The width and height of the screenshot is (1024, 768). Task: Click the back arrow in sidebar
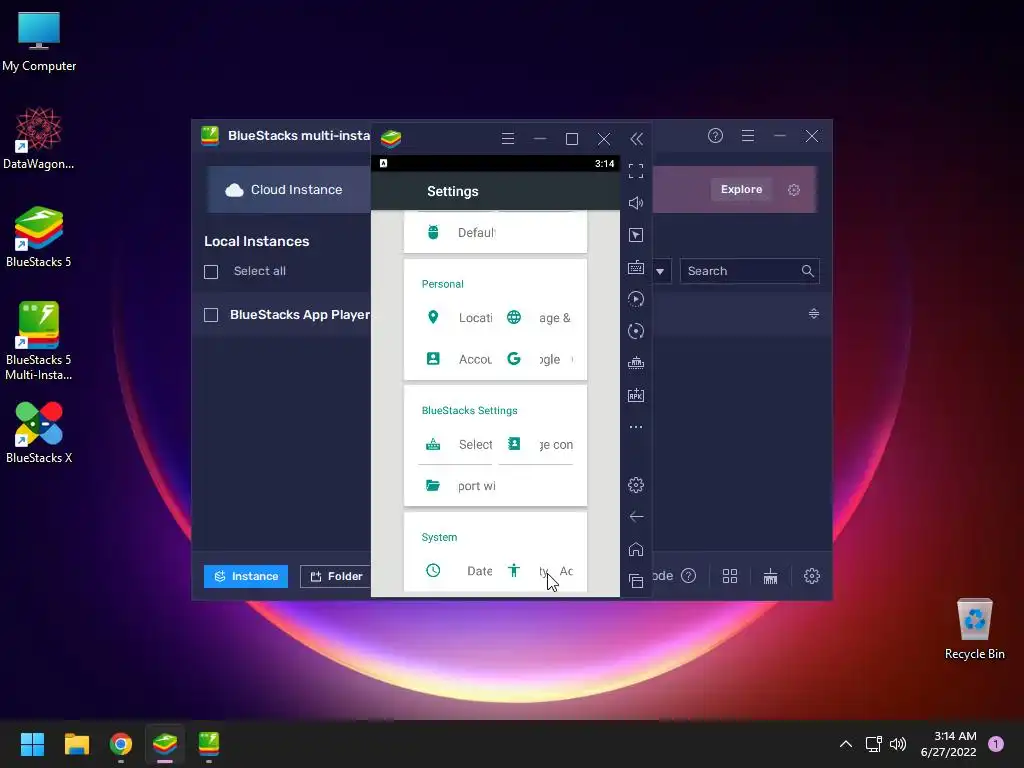636,517
